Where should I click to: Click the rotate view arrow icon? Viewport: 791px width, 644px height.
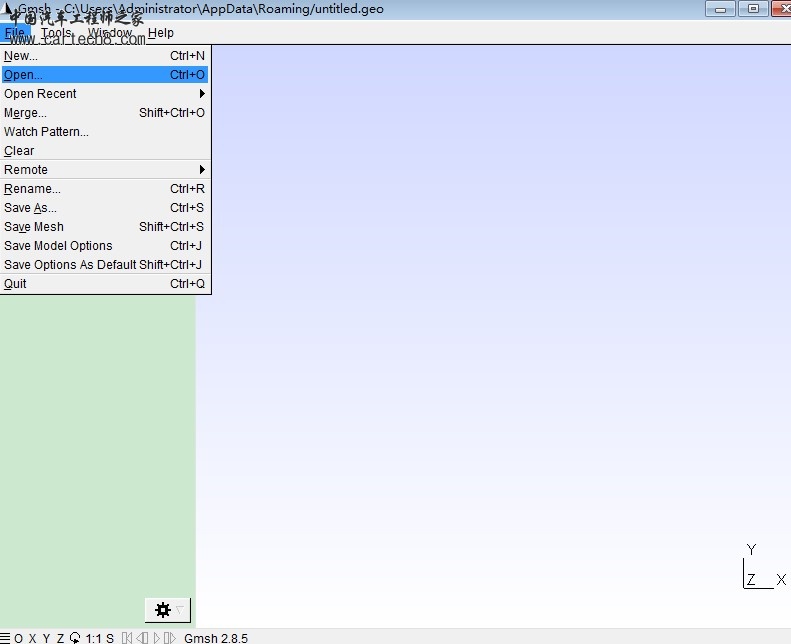(x=75, y=638)
